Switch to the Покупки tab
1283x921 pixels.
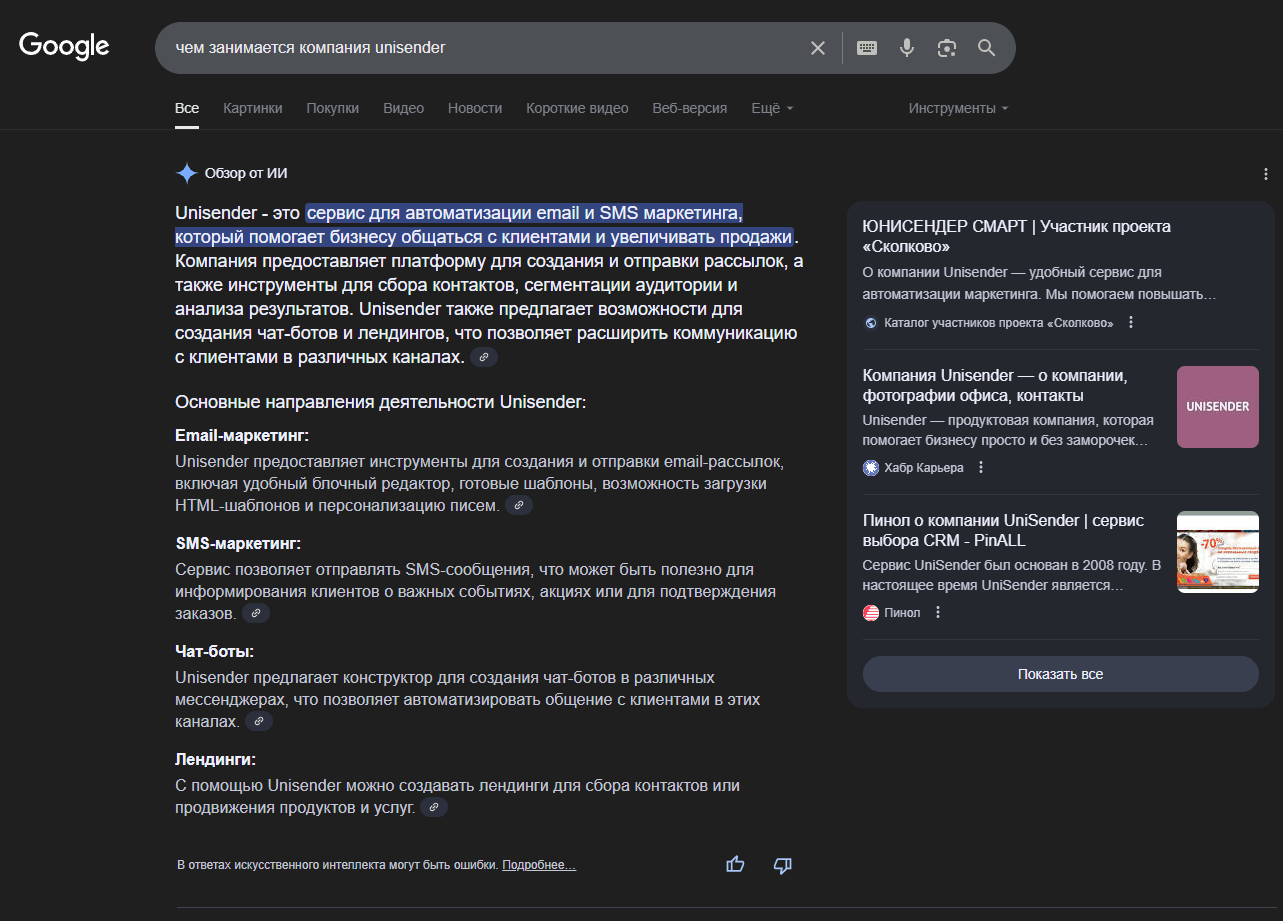coord(333,108)
